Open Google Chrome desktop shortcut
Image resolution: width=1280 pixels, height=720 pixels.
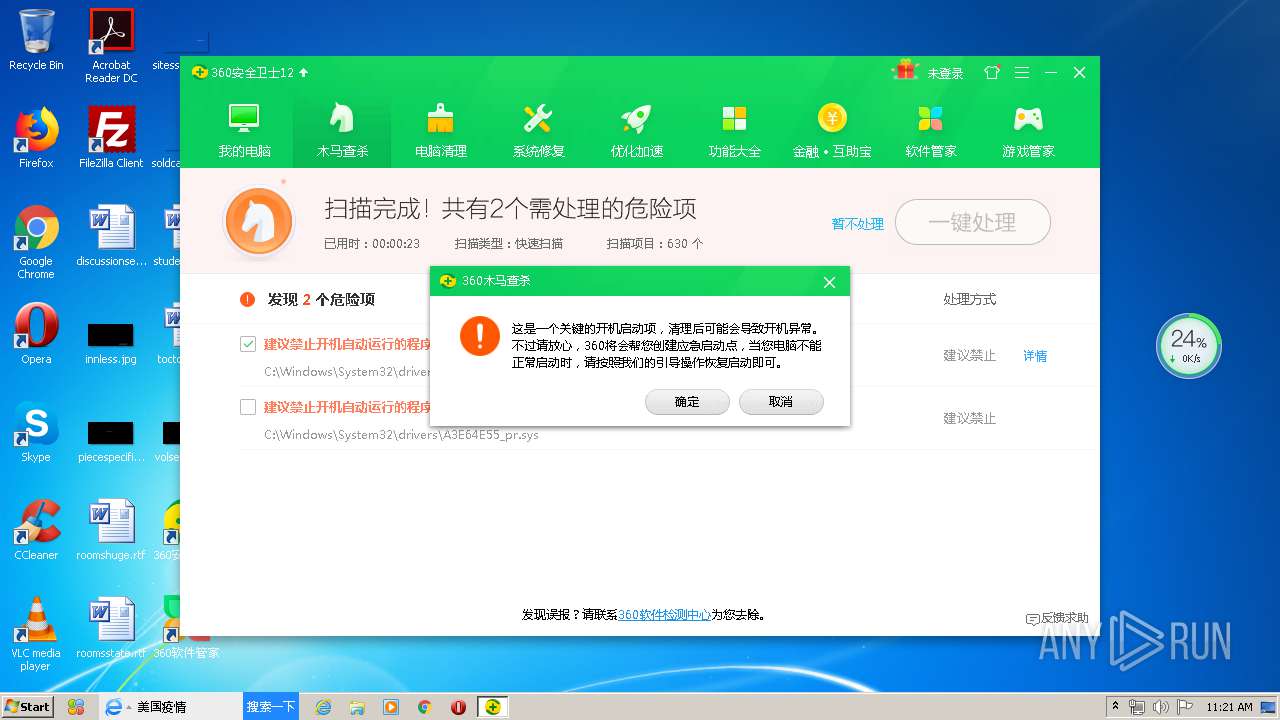(36, 242)
